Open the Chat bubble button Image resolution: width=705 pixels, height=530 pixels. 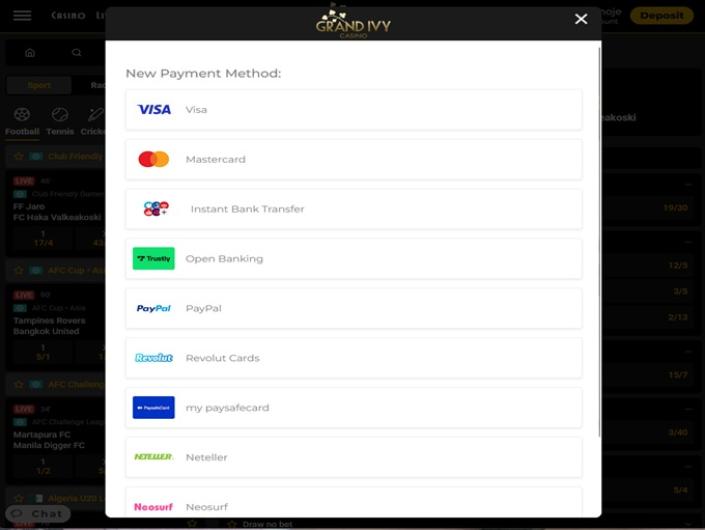pyautogui.click(x=38, y=513)
